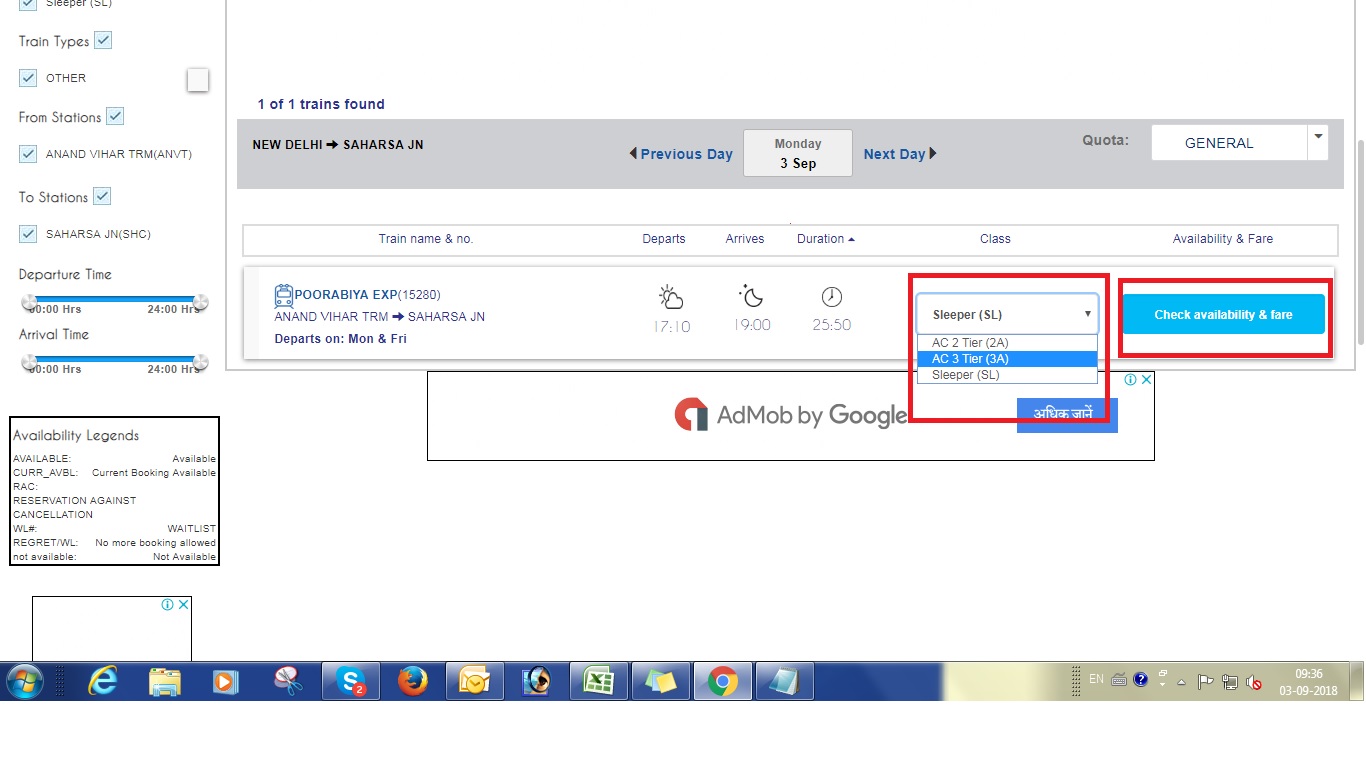The image size is (1366, 768).
Task: Click the Departure Time slider right handle
Action: tap(200, 302)
